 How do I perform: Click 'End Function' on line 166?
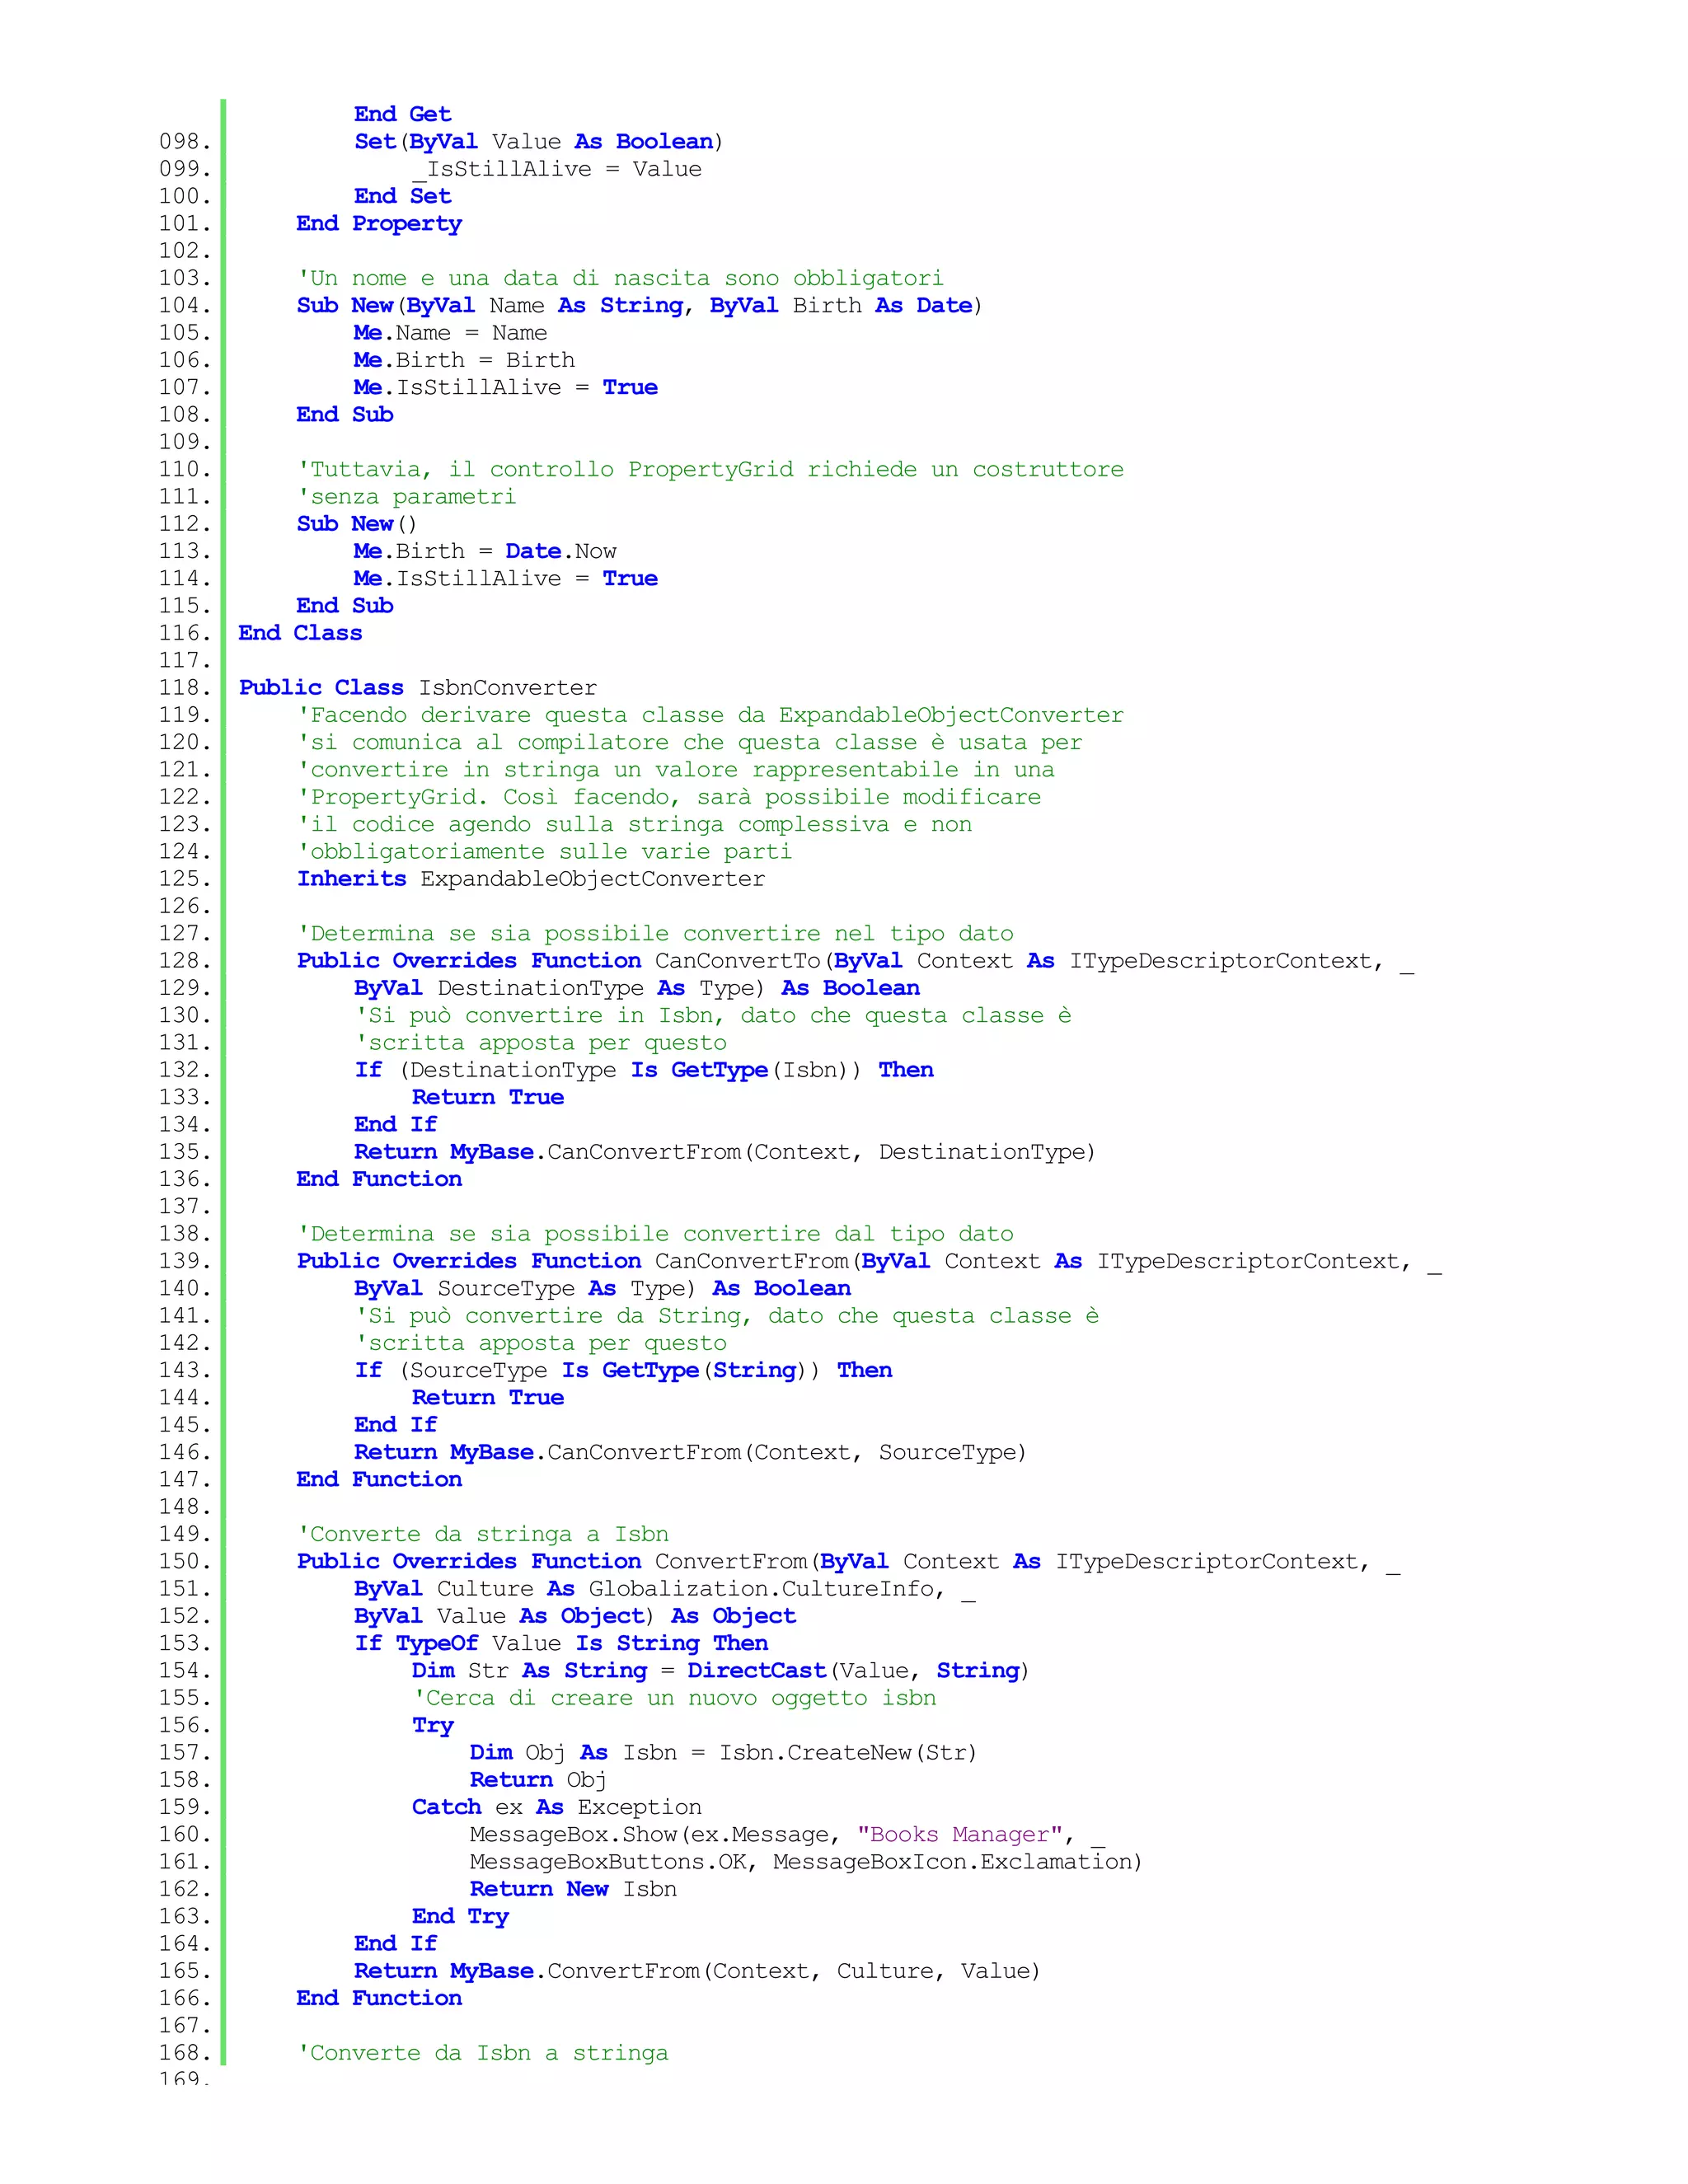[x=379, y=1998]
